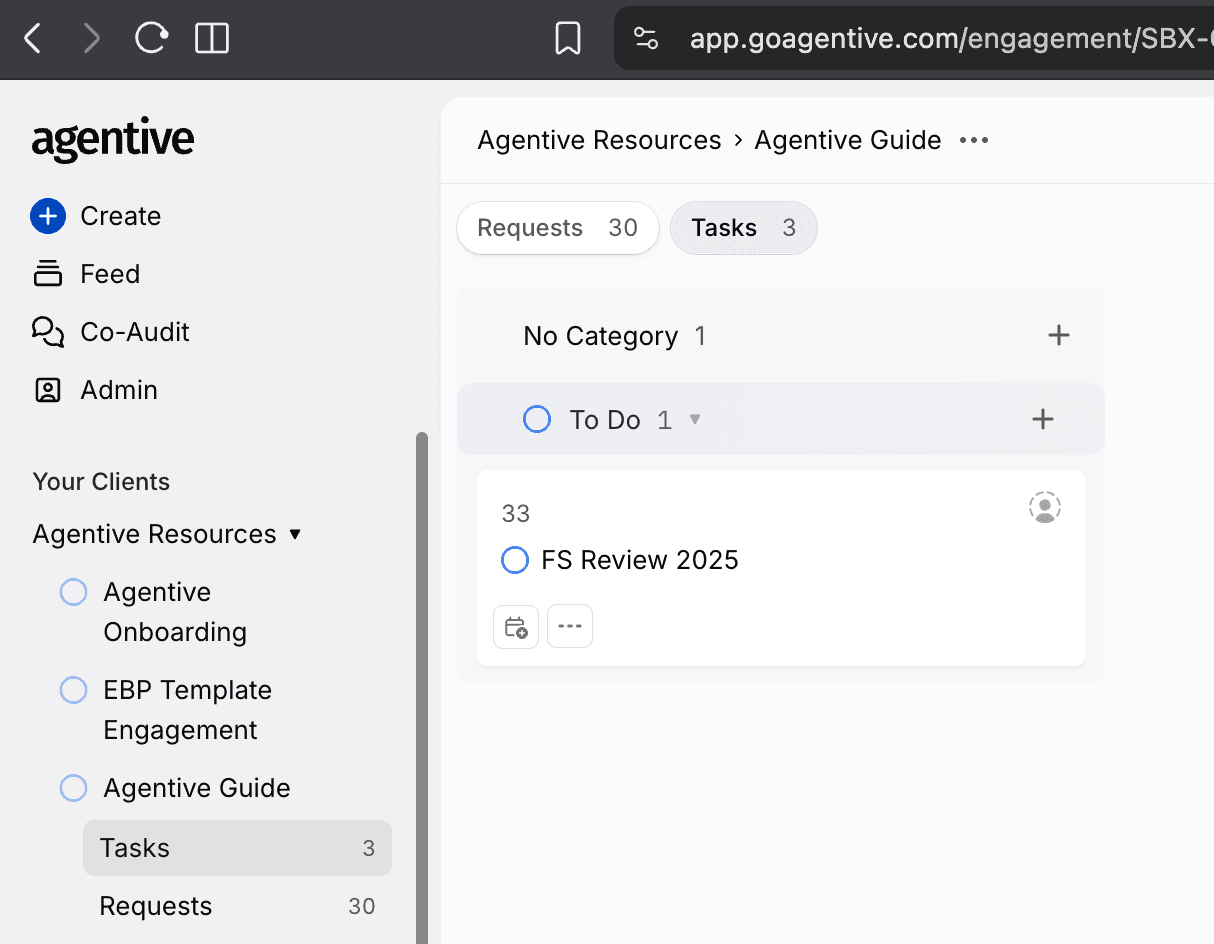The height and width of the screenshot is (944, 1214).
Task: Add item with No Category plus icon
Action: click(1059, 335)
